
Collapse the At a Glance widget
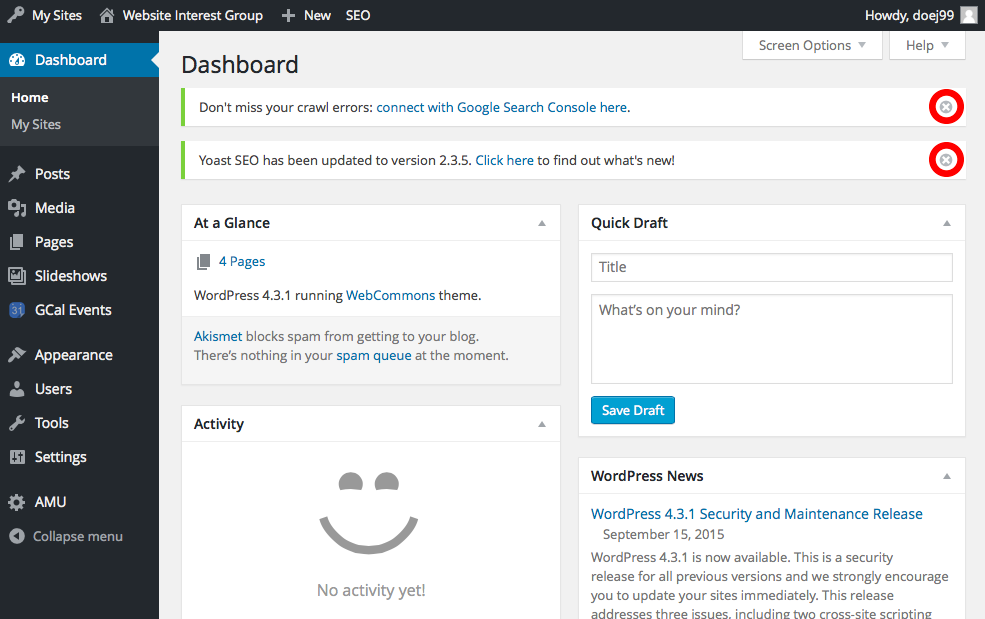pyautogui.click(x=542, y=223)
